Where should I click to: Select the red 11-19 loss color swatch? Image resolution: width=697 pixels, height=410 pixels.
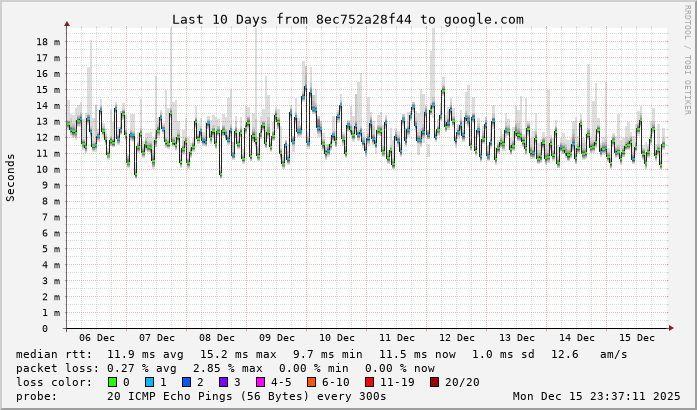tap(370, 382)
